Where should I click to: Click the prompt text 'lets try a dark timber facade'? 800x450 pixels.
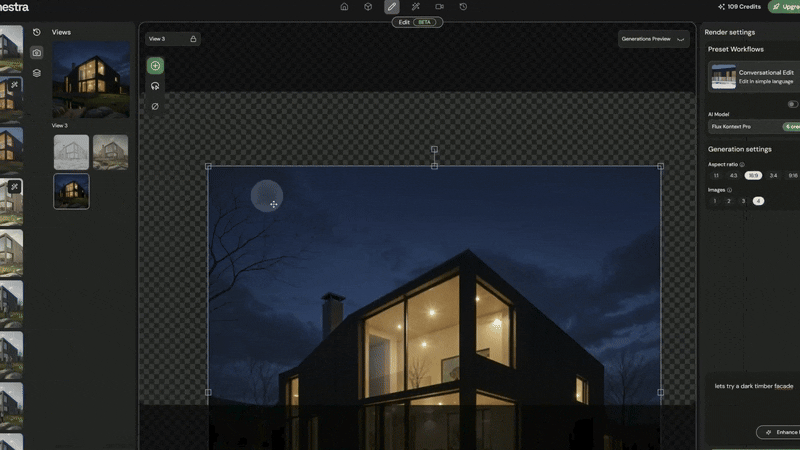[x=754, y=386]
